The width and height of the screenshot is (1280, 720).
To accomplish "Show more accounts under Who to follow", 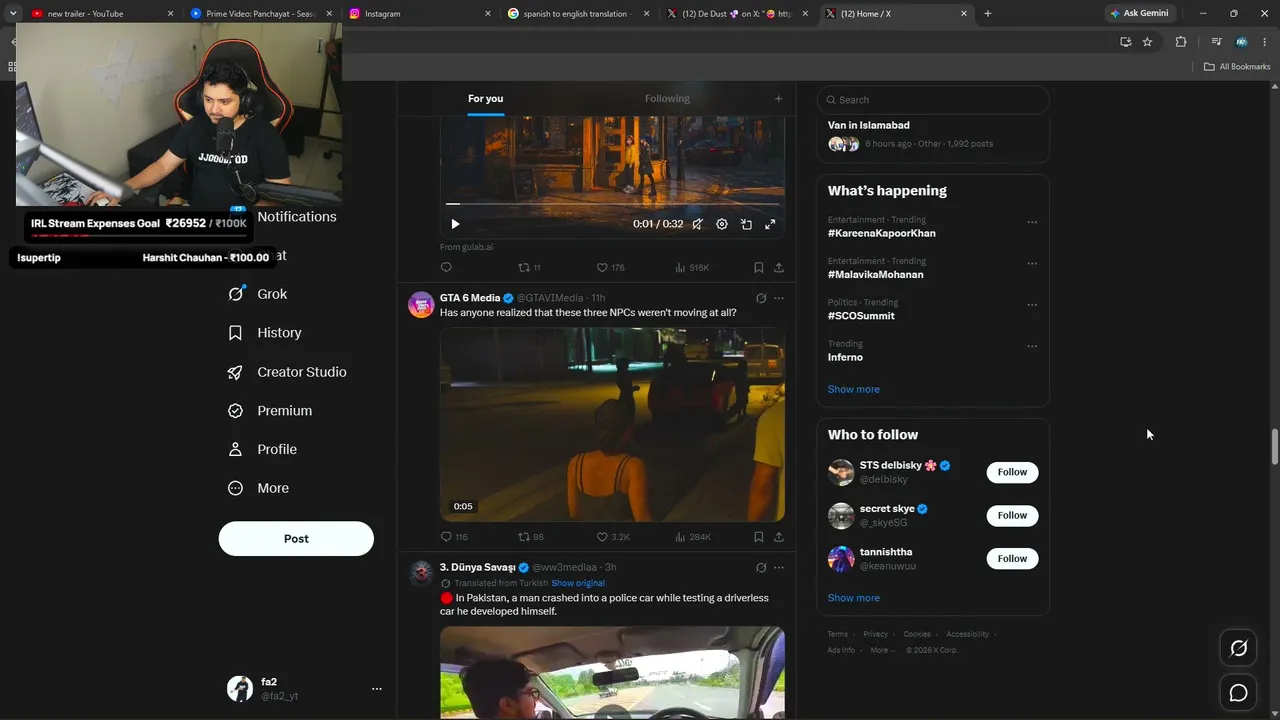I will [x=854, y=598].
